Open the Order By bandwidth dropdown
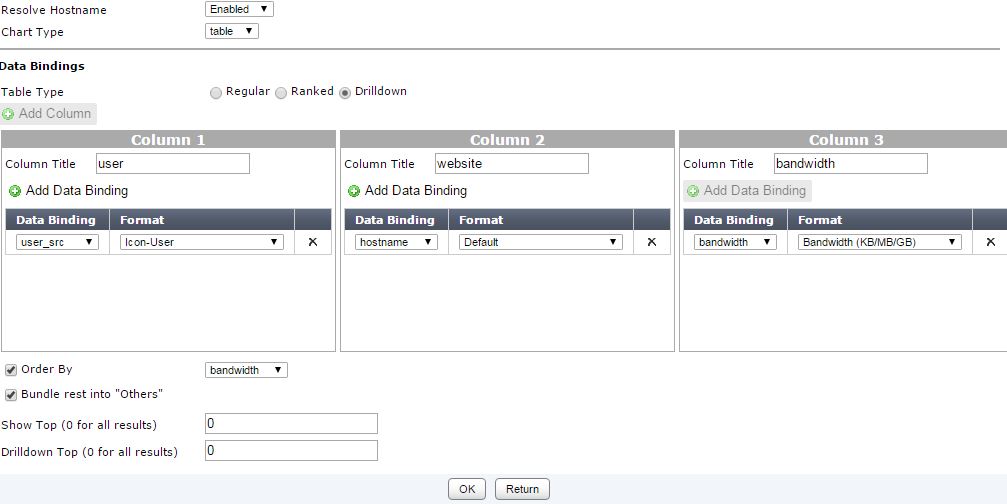 point(246,370)
